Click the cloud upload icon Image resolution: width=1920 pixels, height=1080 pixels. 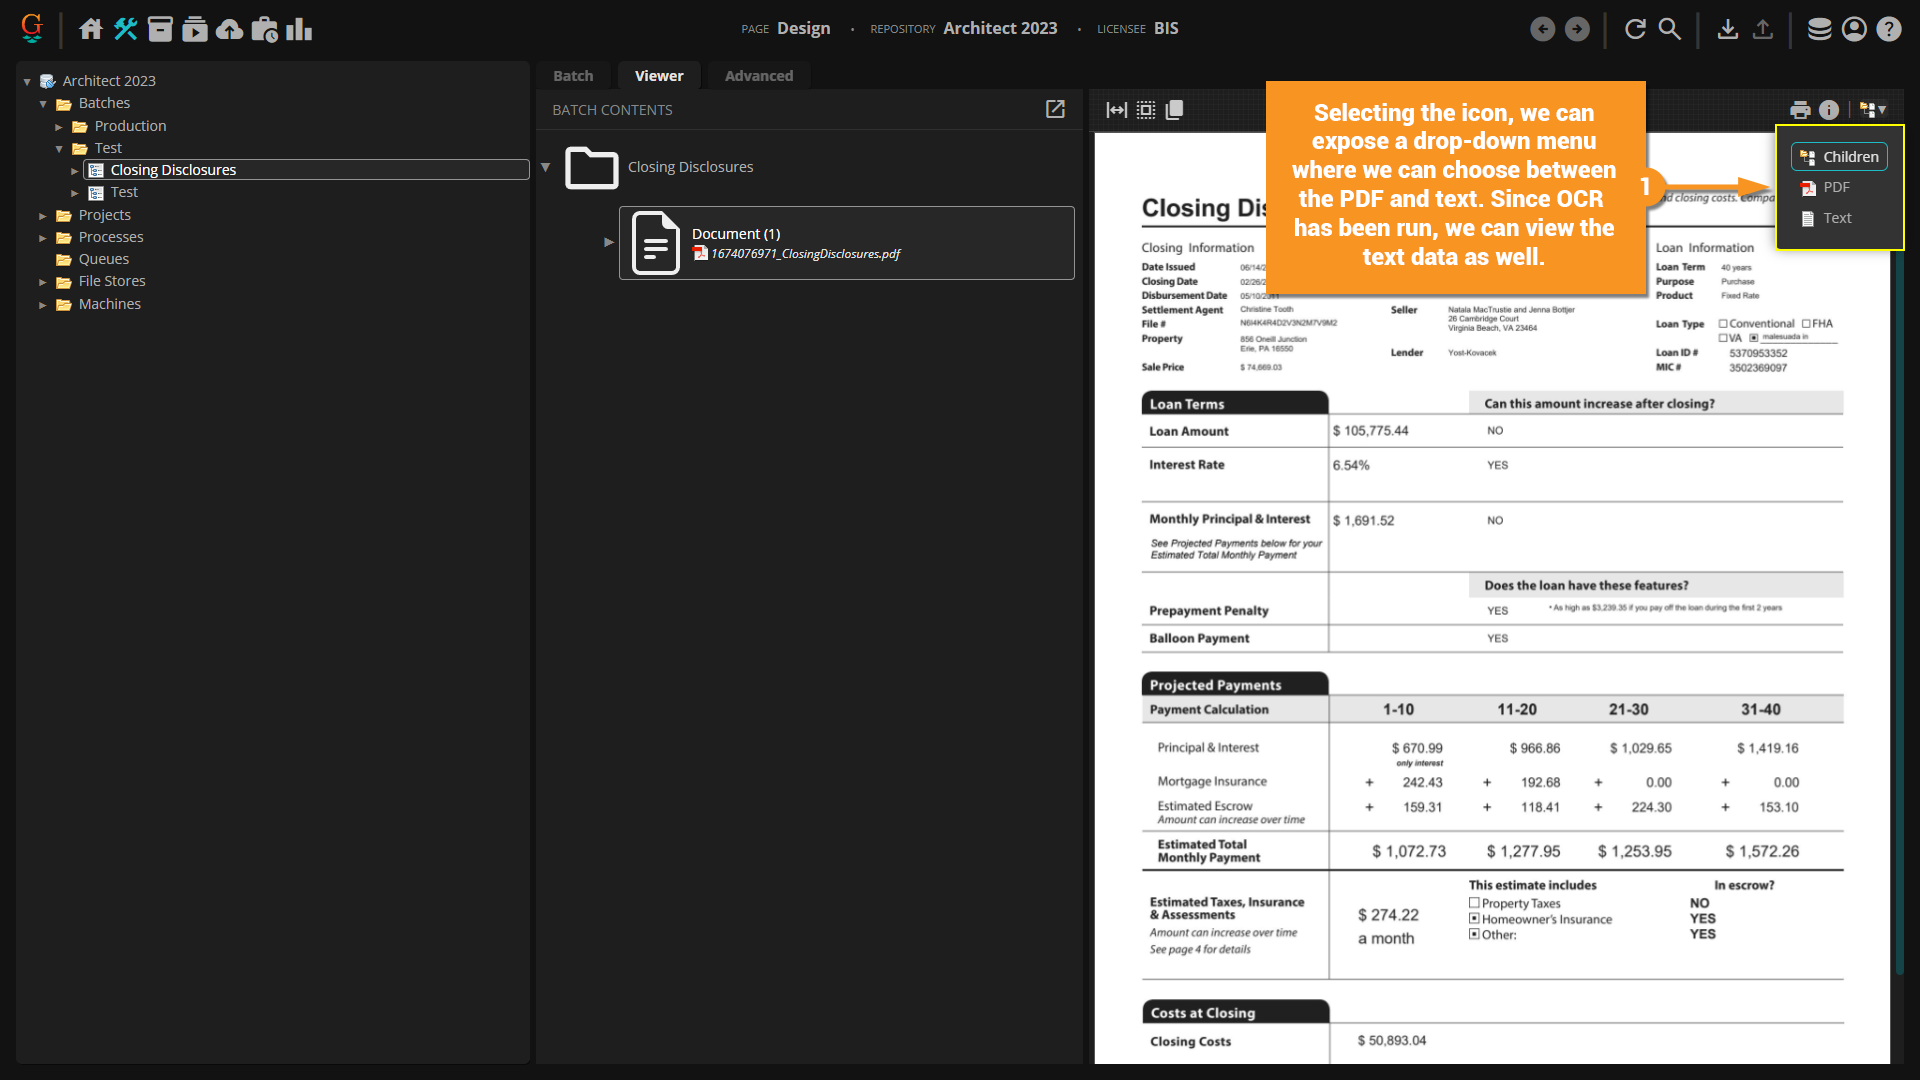click(x=229, y=29)
